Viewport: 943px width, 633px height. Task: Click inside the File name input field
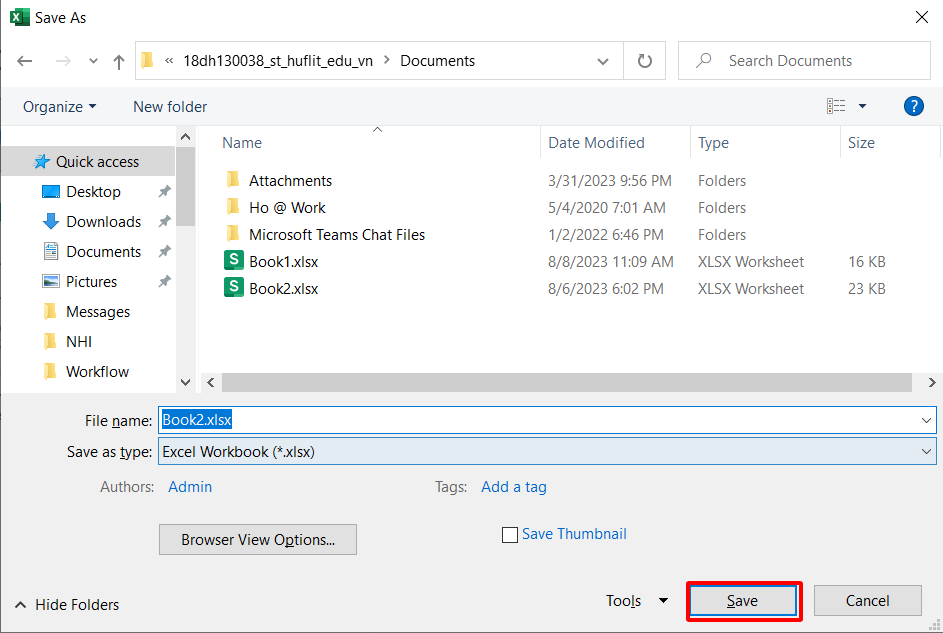400,420
